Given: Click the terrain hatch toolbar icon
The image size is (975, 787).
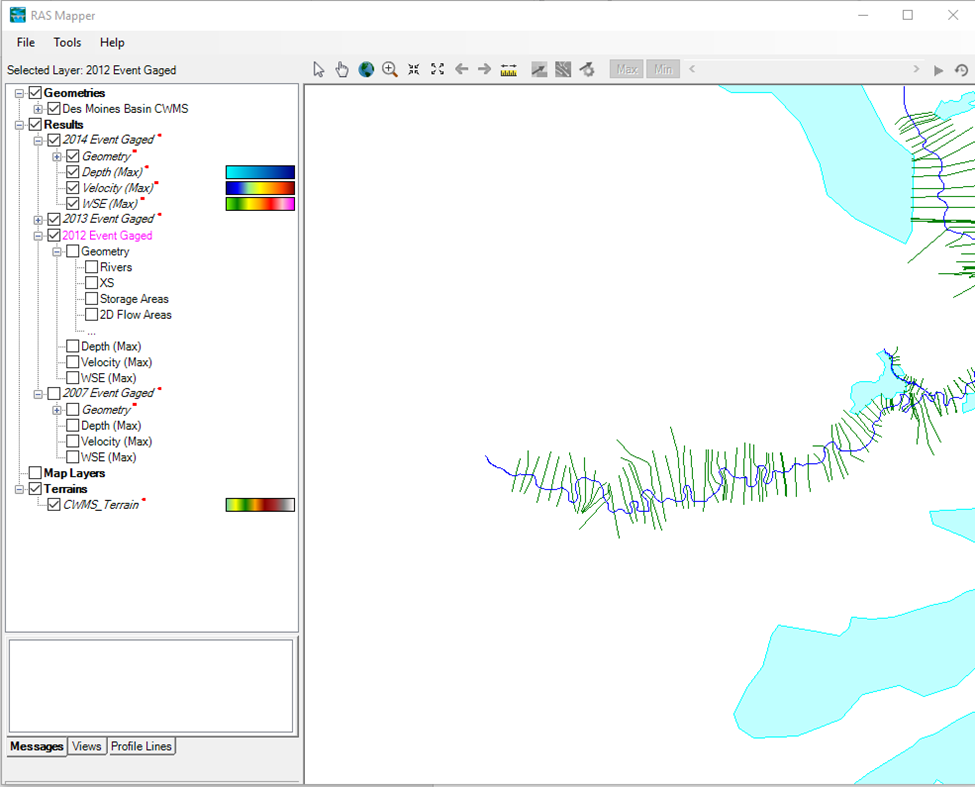Looking at the screenshot, I should point(563,70).
